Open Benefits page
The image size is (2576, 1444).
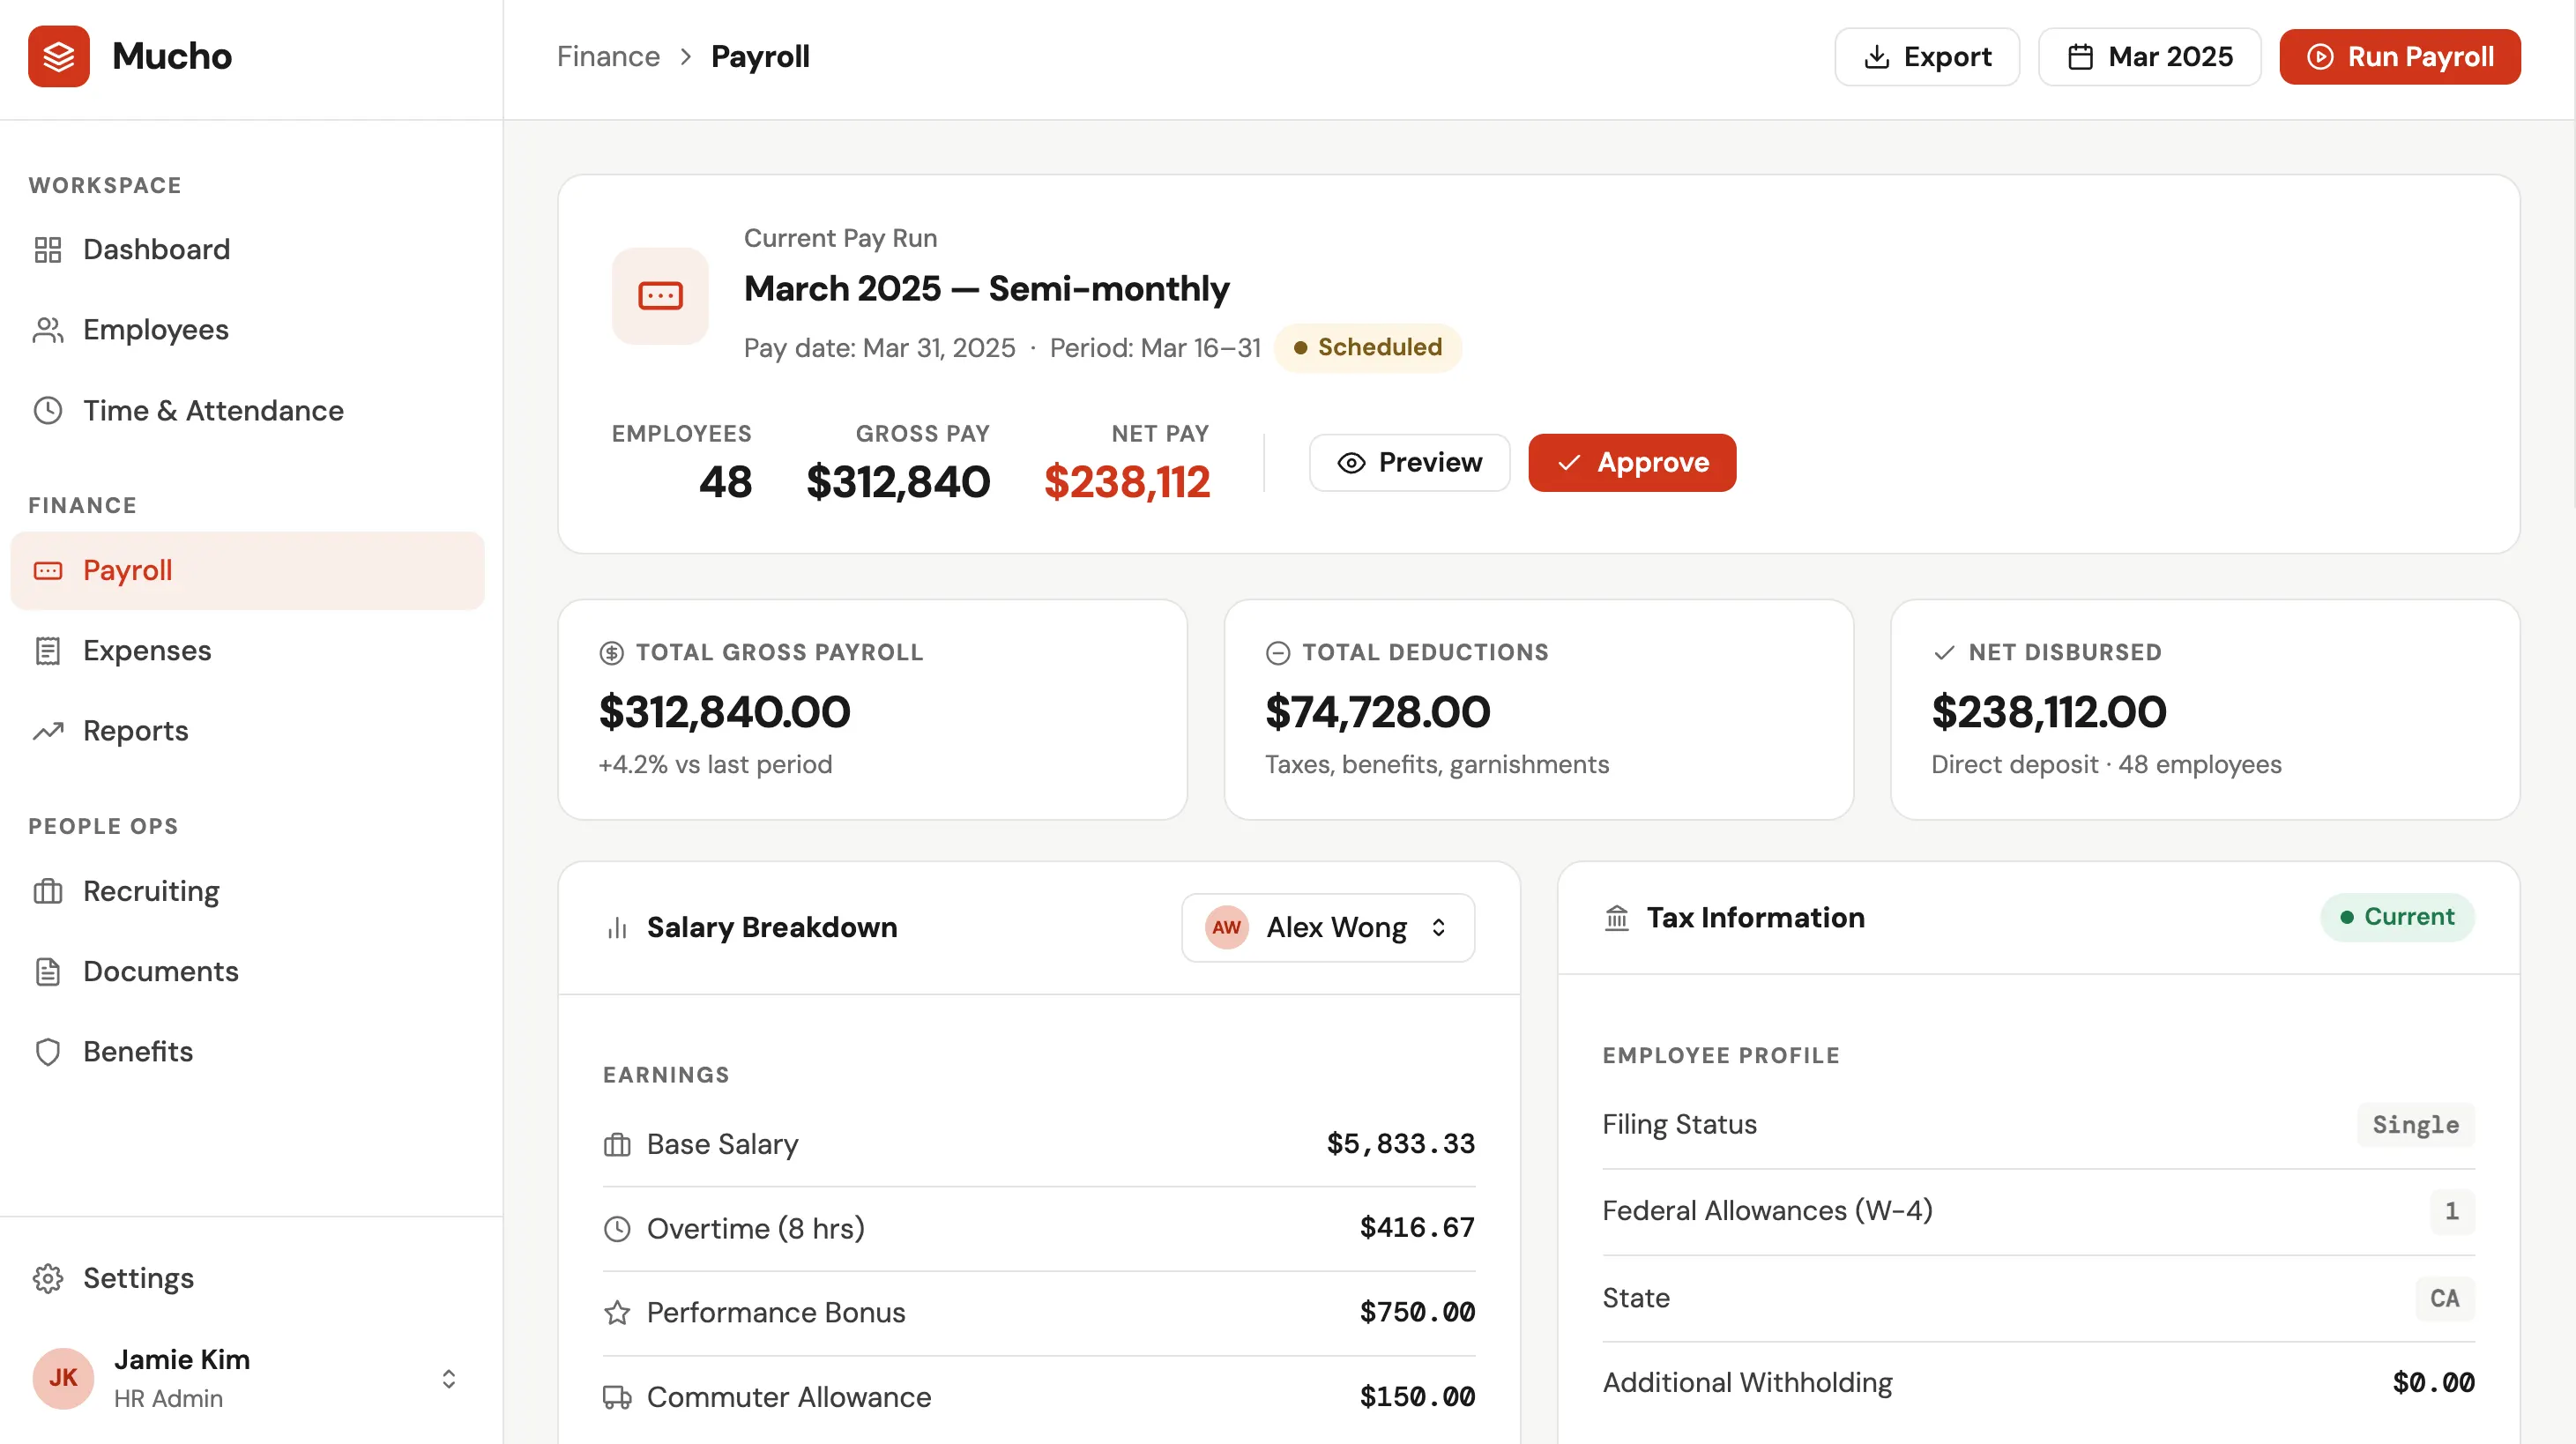click(247, 1051)
